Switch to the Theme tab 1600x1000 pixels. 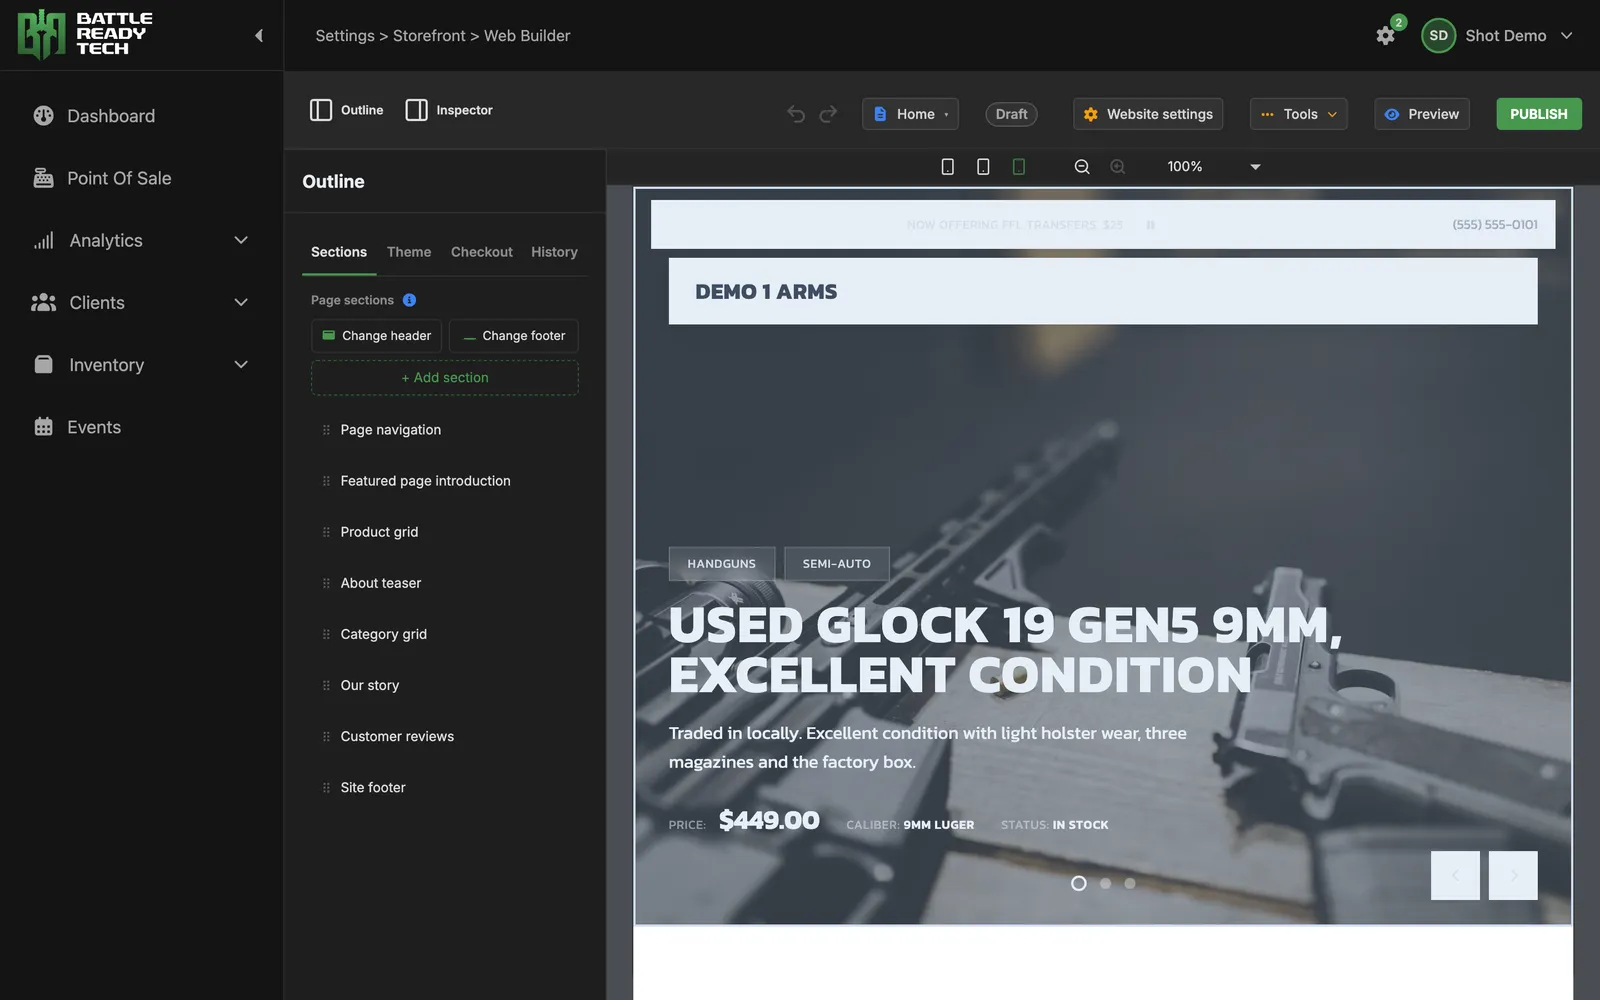click(409, 252)
